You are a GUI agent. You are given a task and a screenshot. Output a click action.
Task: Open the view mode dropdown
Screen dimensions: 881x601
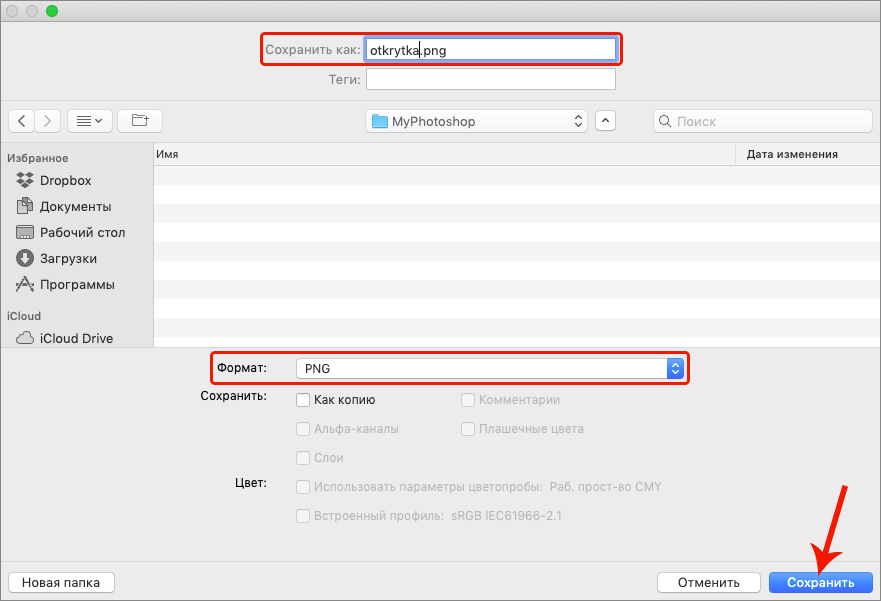tap(90, 121)
